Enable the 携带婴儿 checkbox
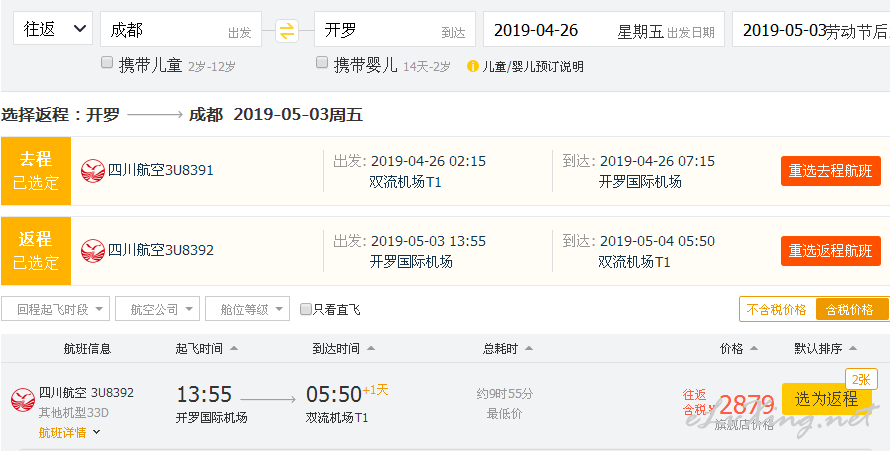Viewport: 890px width, 451px height. coord(322,63)
